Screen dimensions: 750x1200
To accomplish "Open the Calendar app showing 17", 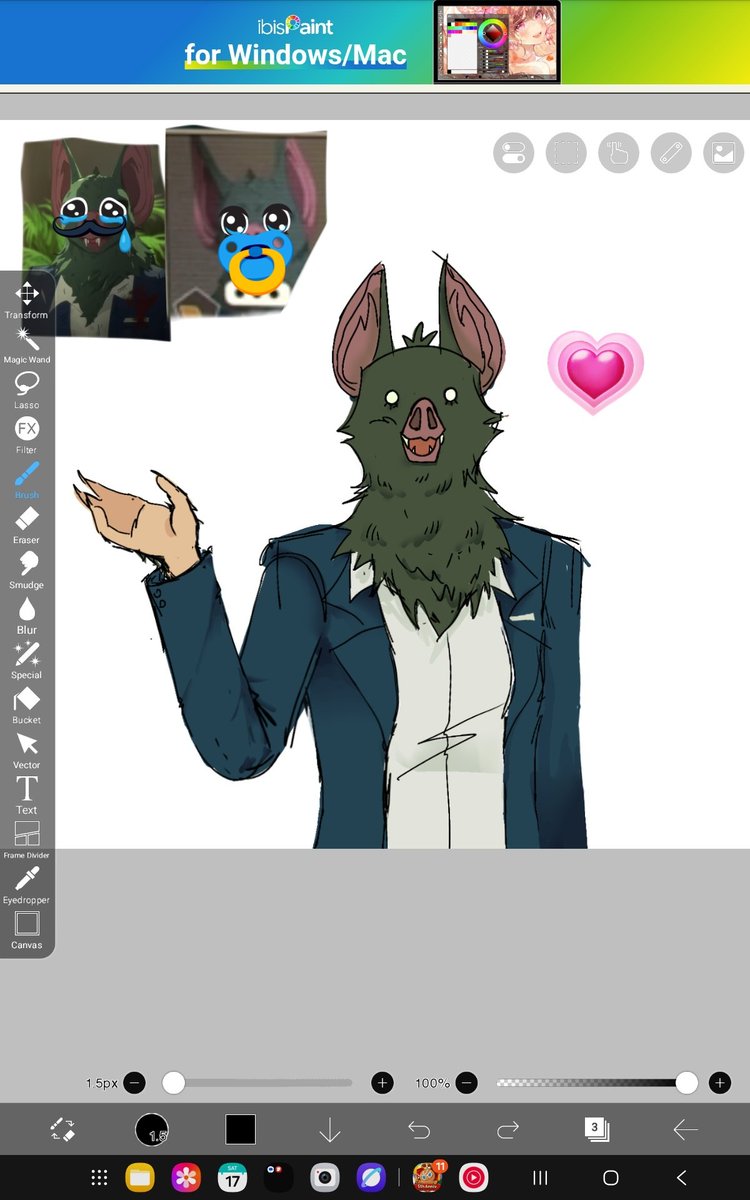I will click(232, 1177).
